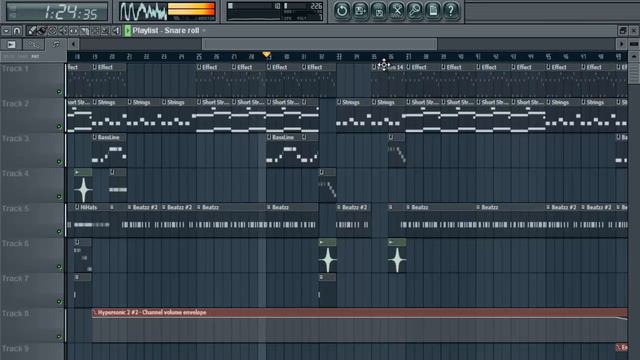Mute Track 2 with its green dot
The image size is (640, 360).
[59, 127]
